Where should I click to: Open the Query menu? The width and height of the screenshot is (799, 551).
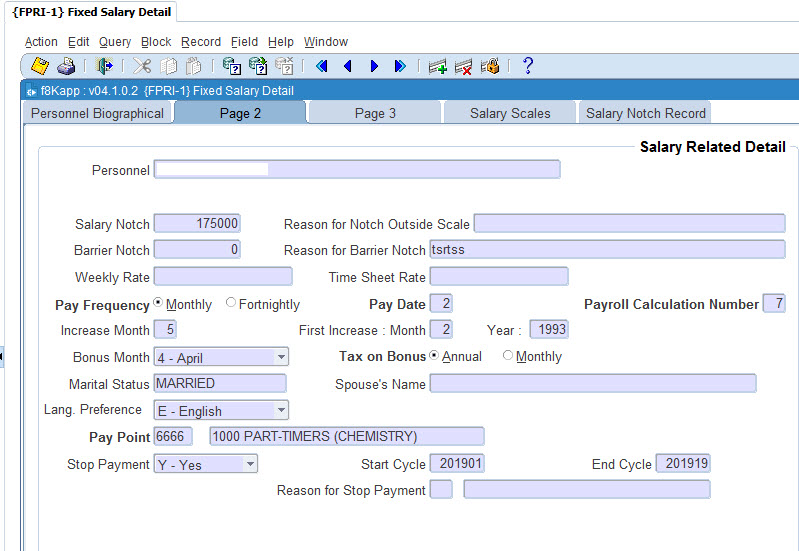115,42
